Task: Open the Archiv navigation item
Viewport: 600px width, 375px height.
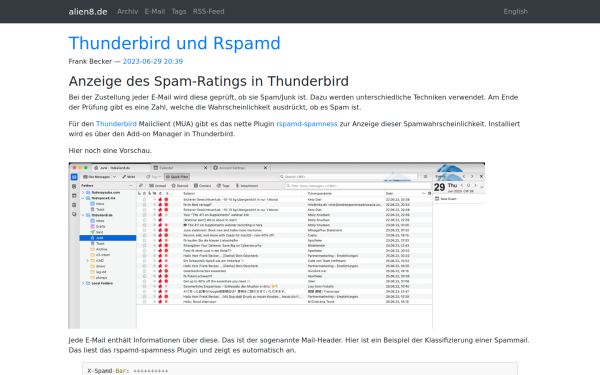Action: tap(127, 11)
